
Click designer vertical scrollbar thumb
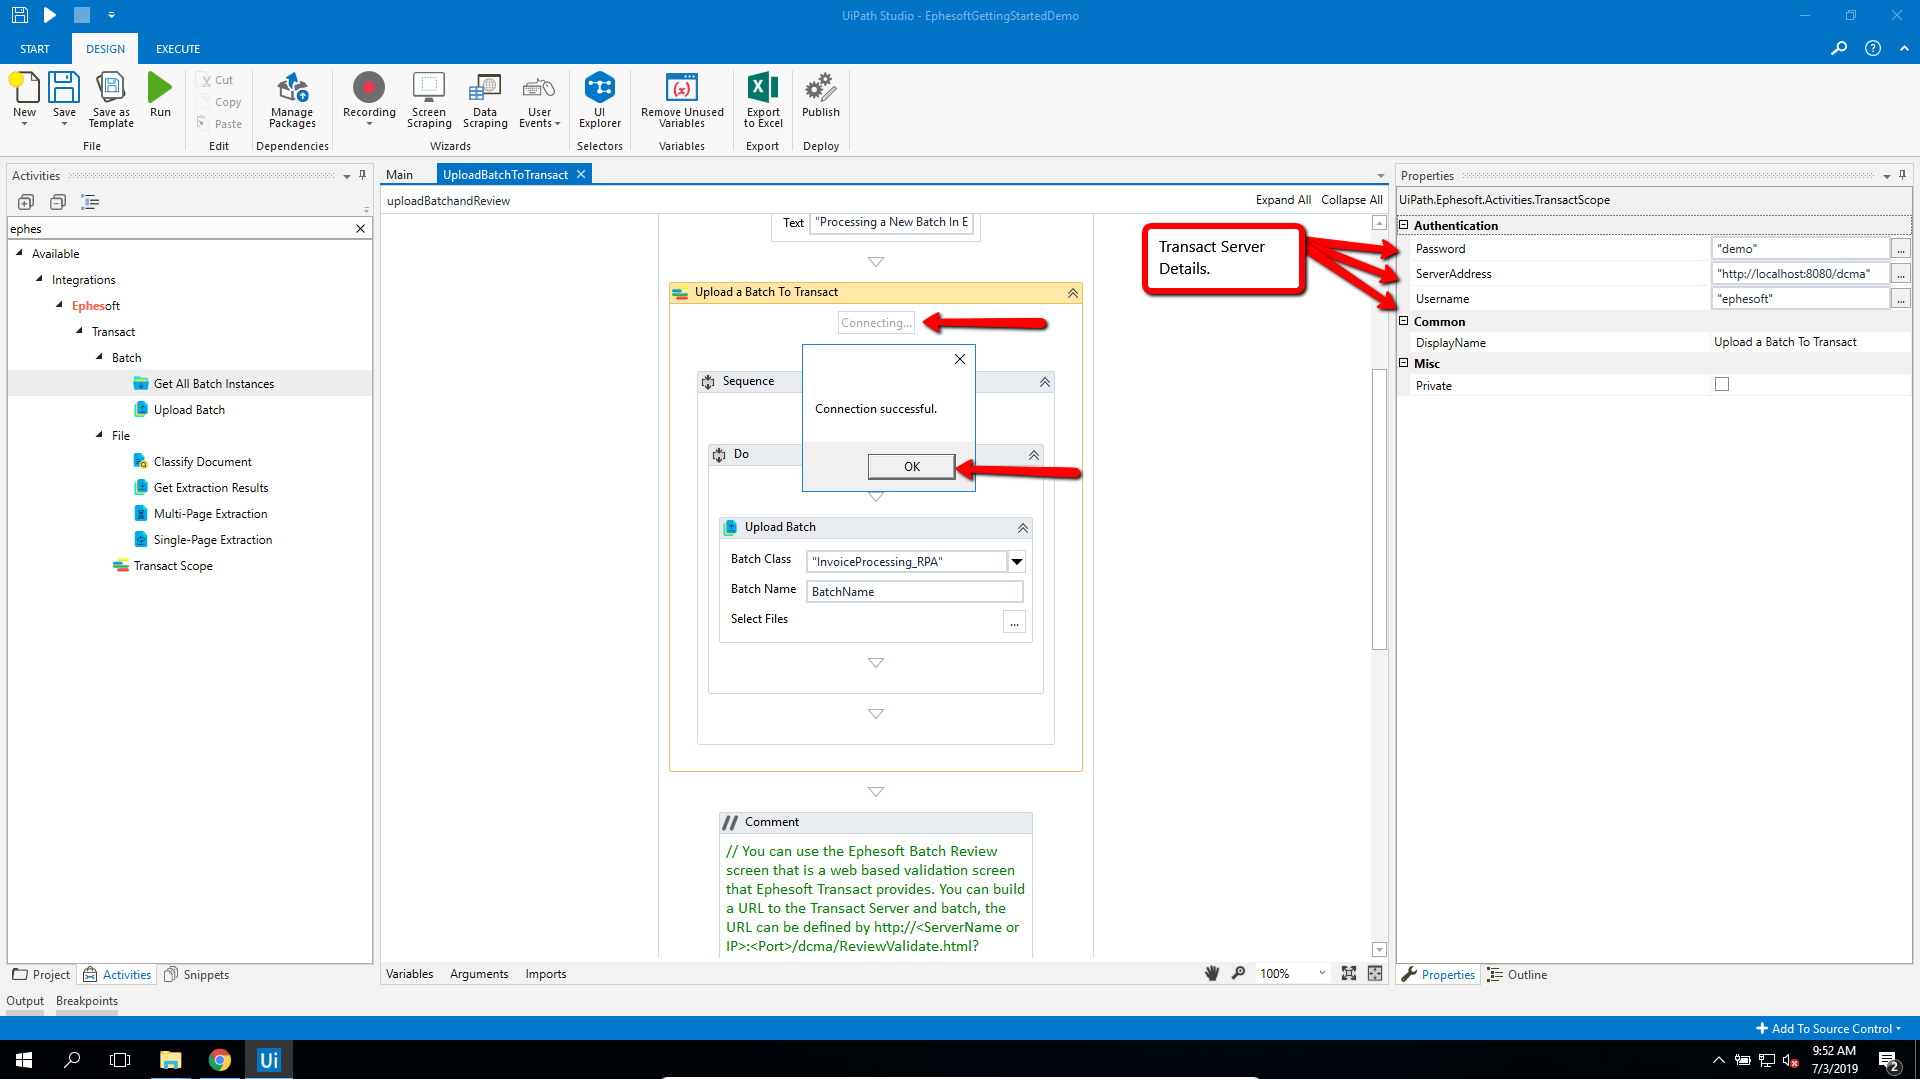[1379, 509]
